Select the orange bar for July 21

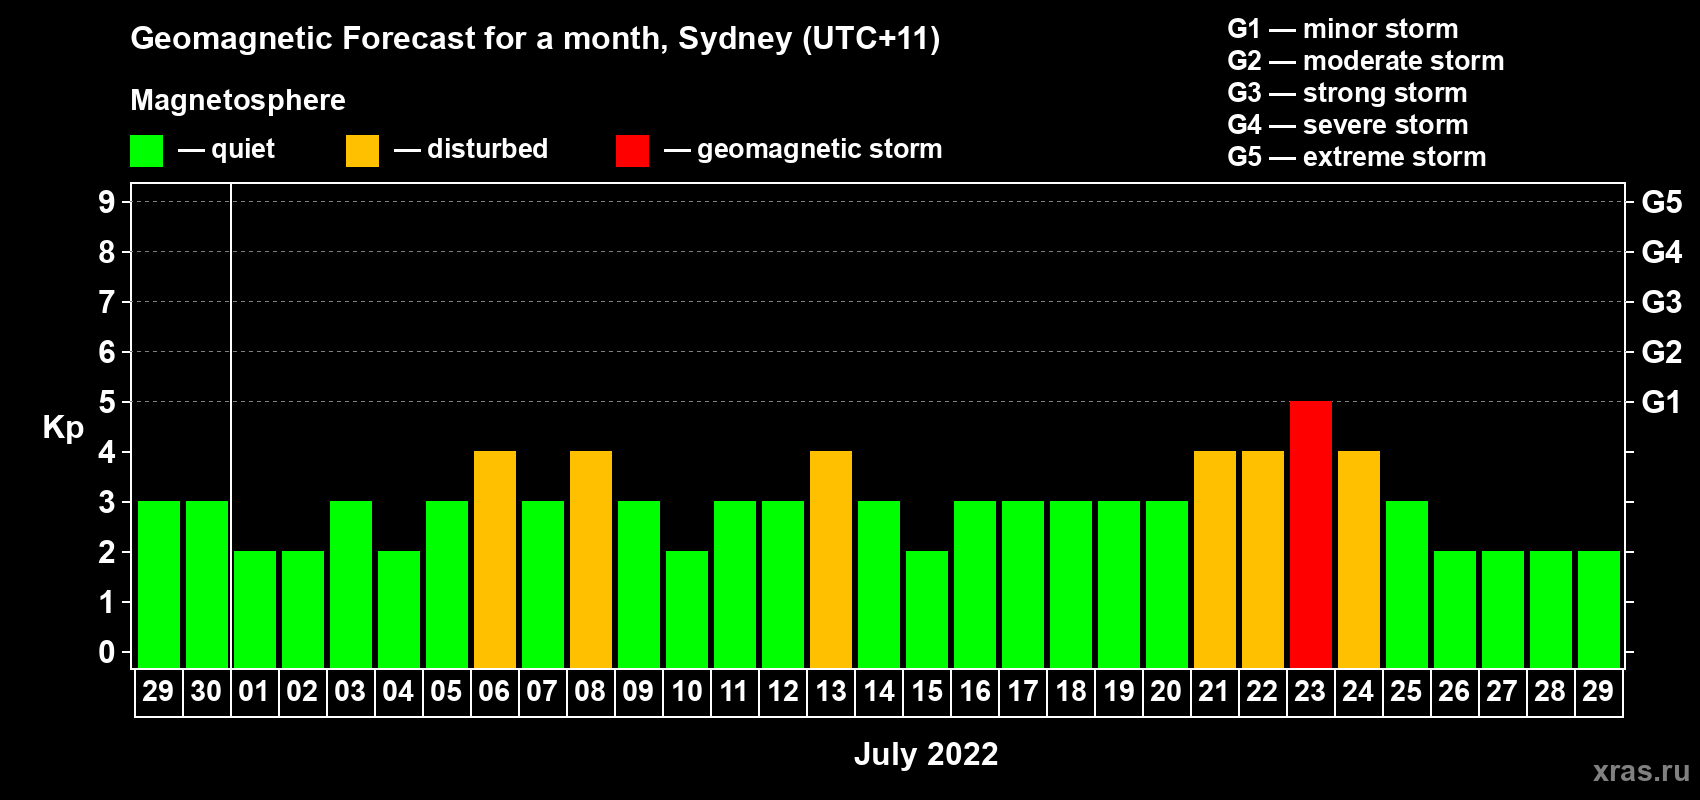(x=1215, y=559)
